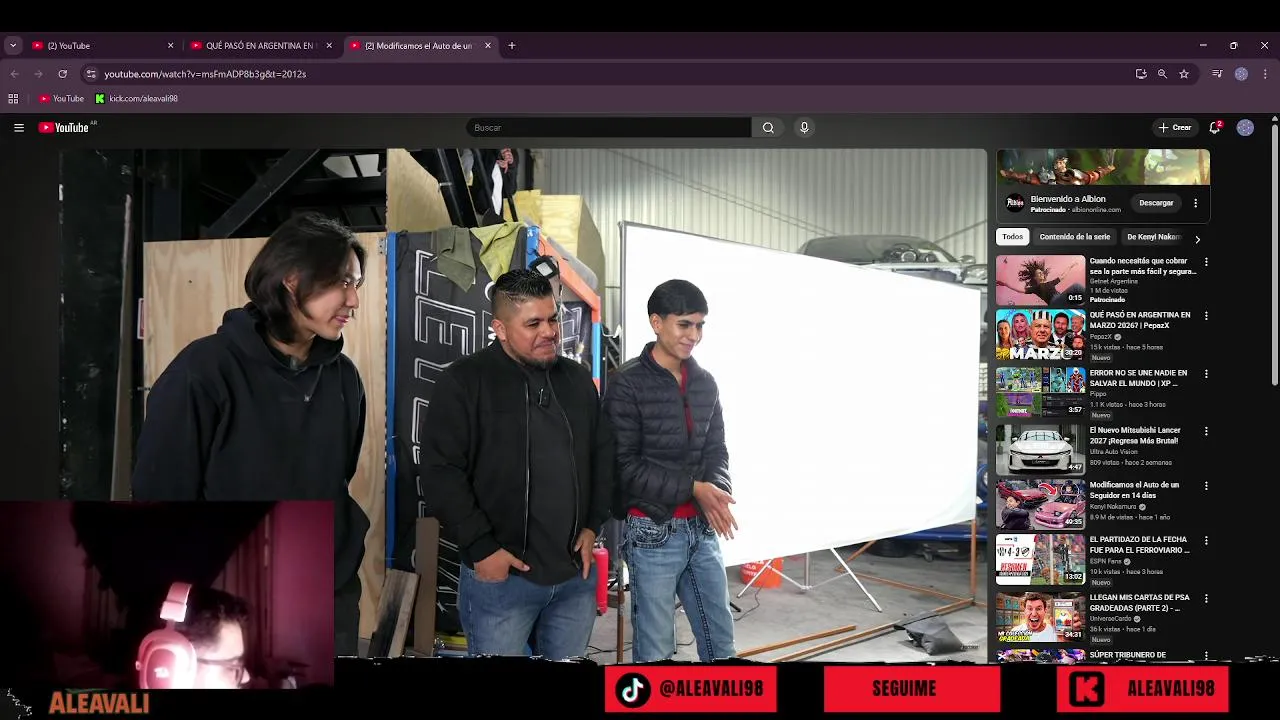The width and height of the screenshot is (1280, 720).
Task: Open 'QUÉ PASÓ EN ARGENTINA EN MARZO' thumbnail
Action: click(x=1040, y=334)
